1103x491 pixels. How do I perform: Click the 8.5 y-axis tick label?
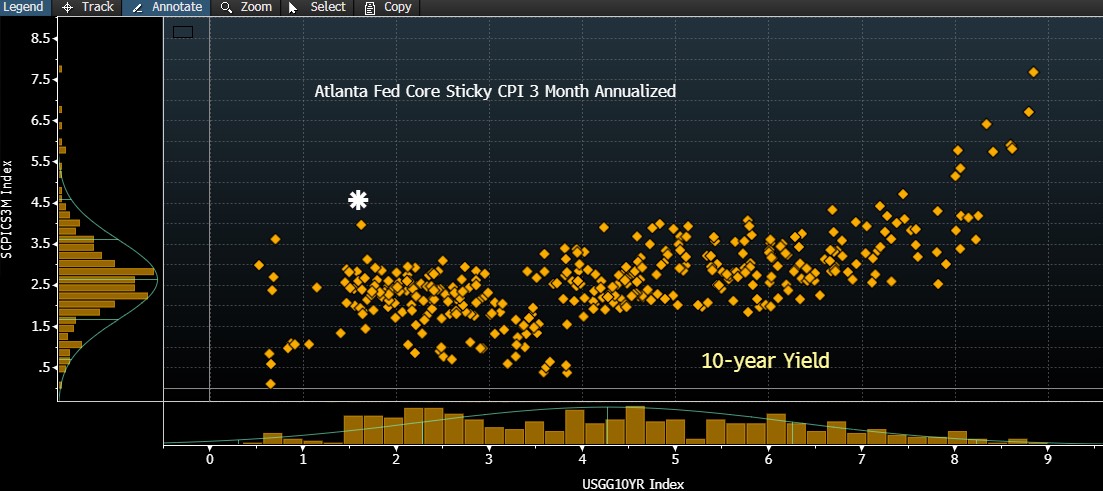40,39
